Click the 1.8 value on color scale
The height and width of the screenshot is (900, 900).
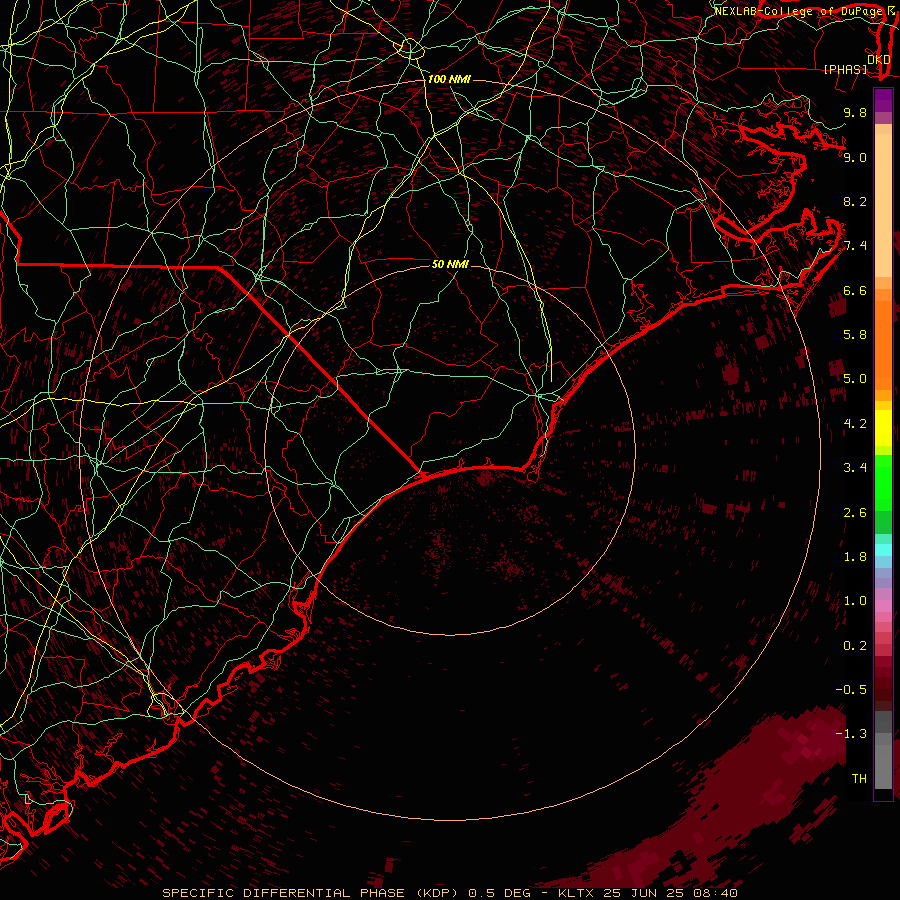(x=855, y=557)
